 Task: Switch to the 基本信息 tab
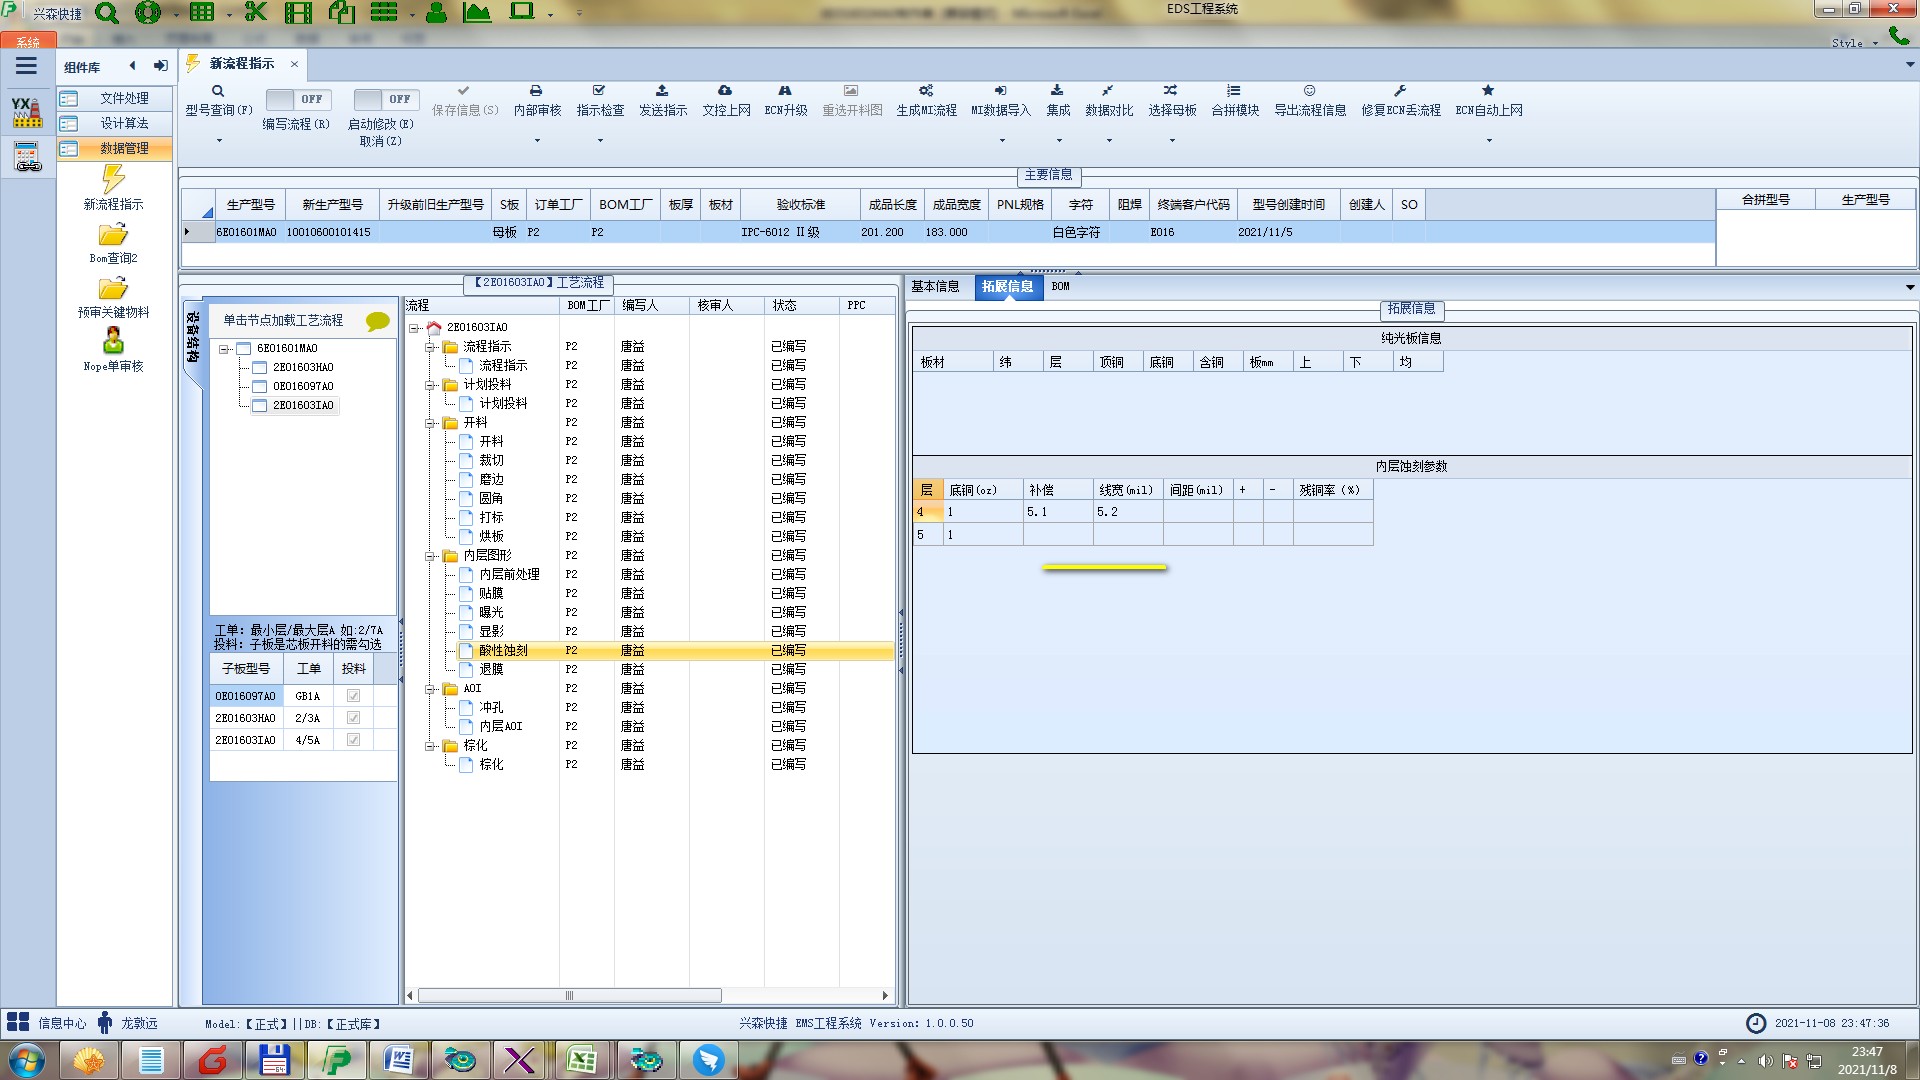(935, 287)
